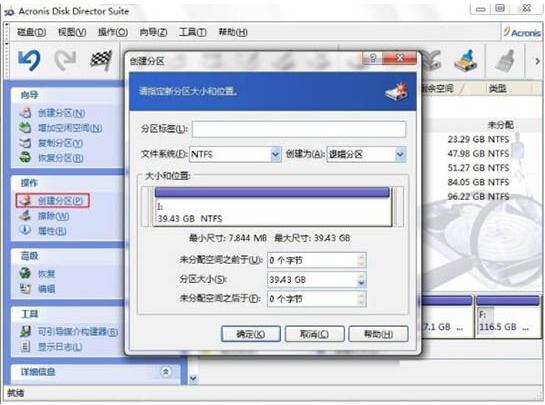Image resolution: width=545 pixels, height=405 pixels.
Task: Click 恢复 icon under 高级
Action: click(x=25, y=273)
